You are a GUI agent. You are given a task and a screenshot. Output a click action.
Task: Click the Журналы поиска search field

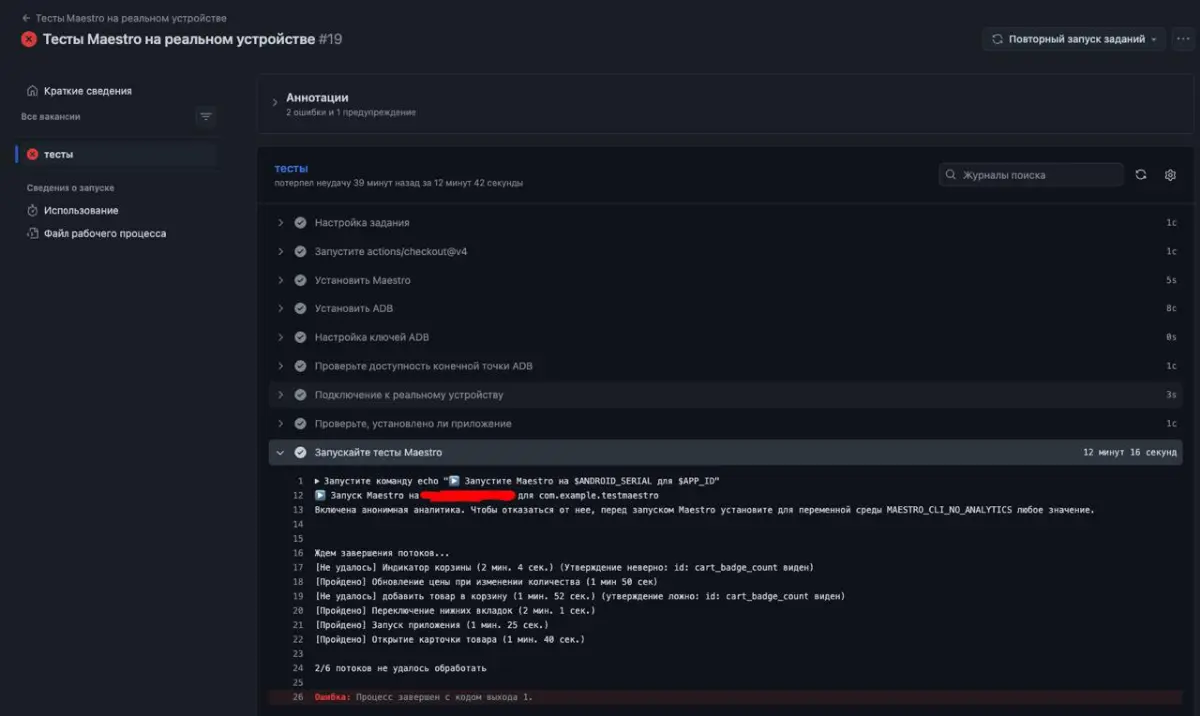tap(1037, 175)
